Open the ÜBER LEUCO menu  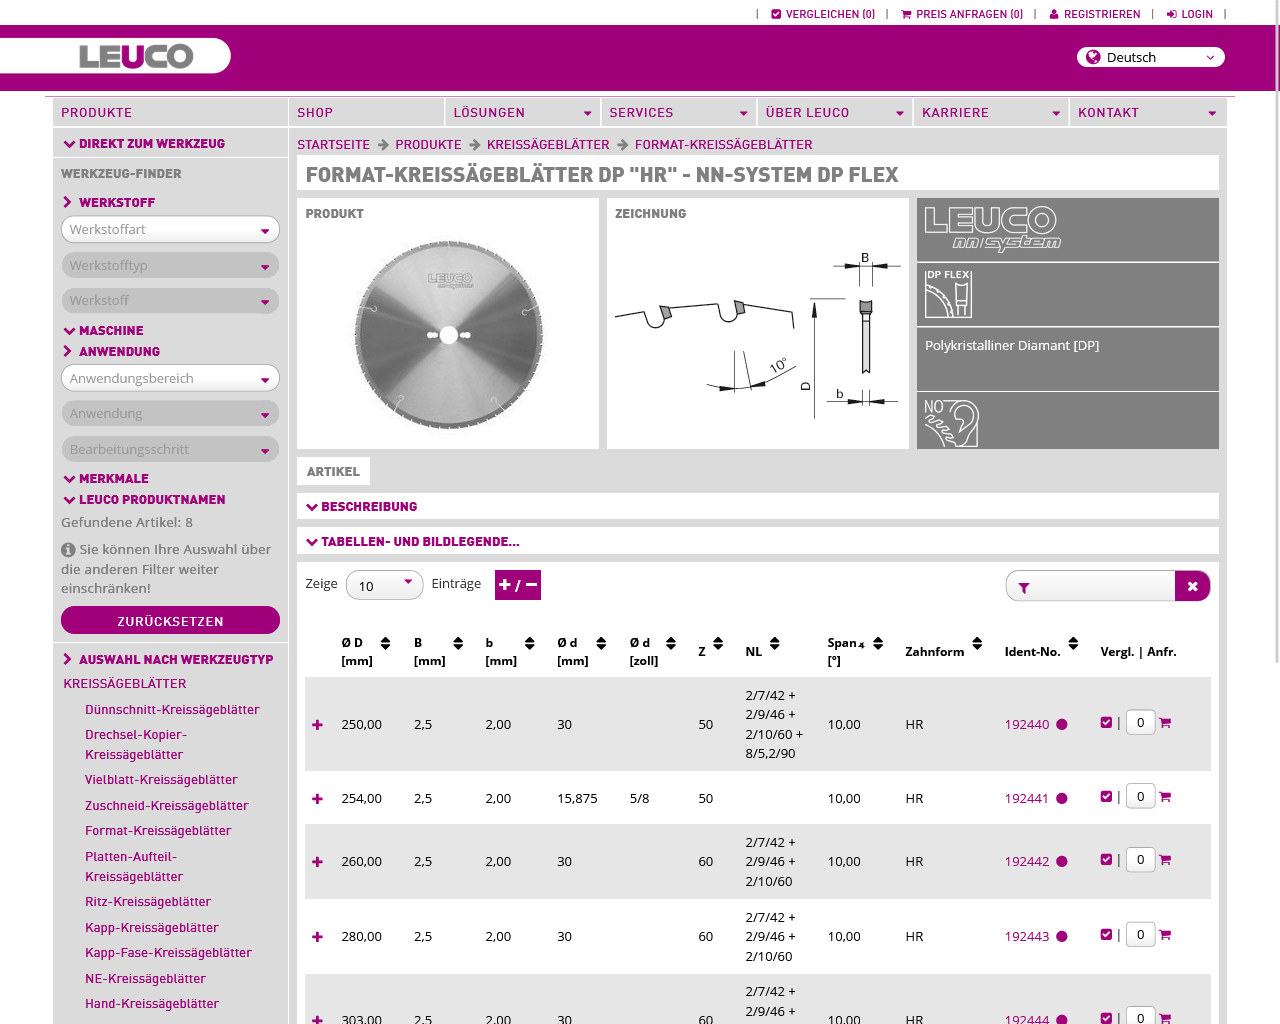tap(834, 113)
